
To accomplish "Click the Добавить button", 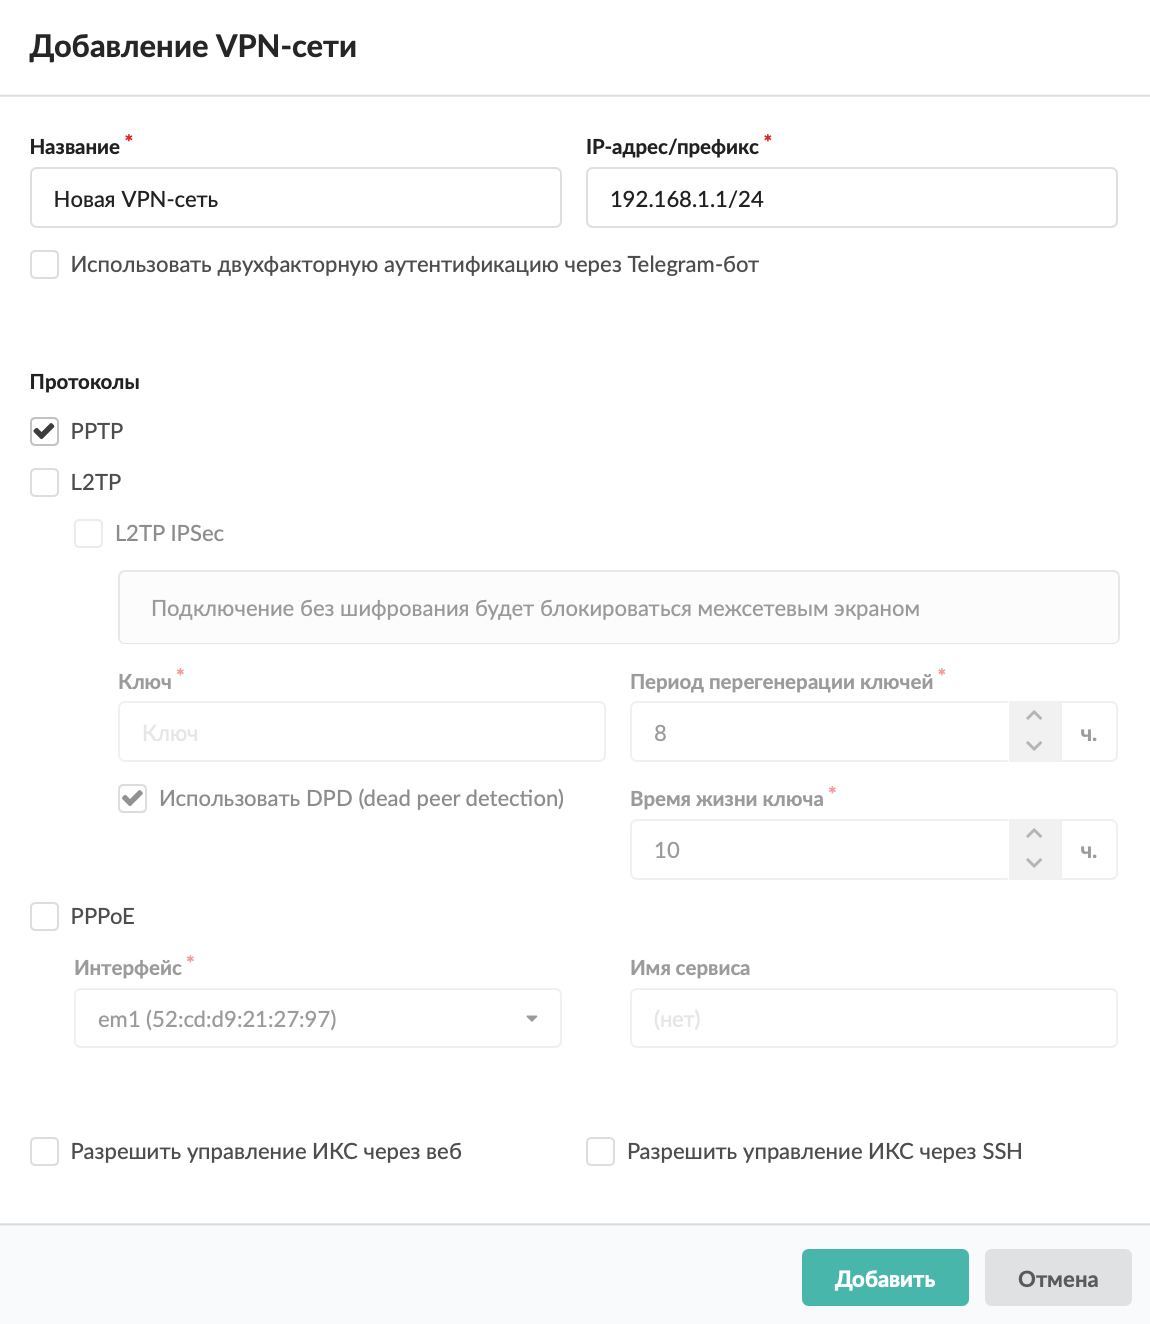I will (885, 1278).
